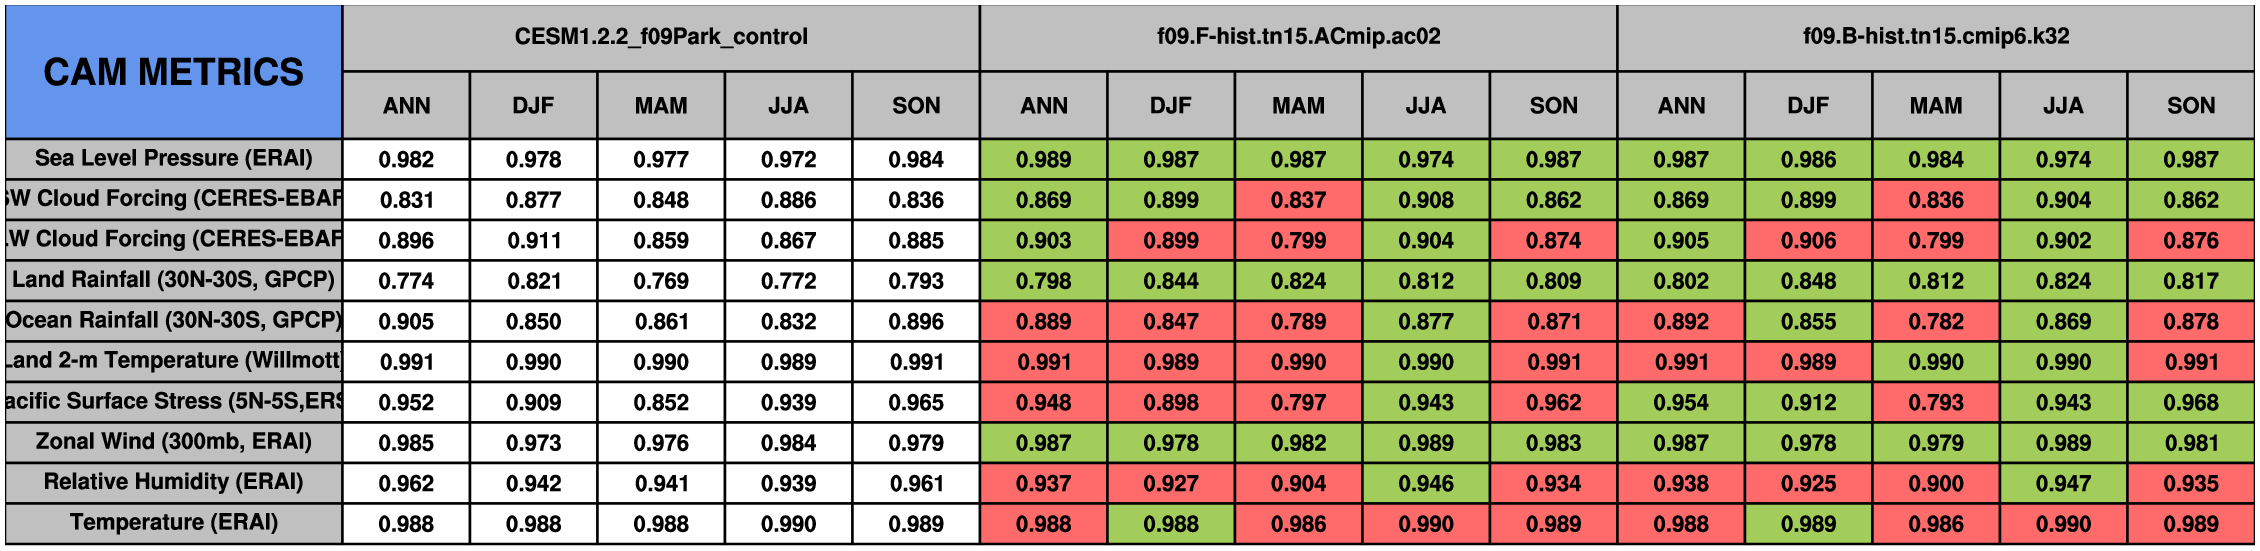Image resolution: width=2260 pixels, height=551 pixels.
Task: Click the red 0.837 SW Cloud Forcing cell
Action: tap(1298, 200)
